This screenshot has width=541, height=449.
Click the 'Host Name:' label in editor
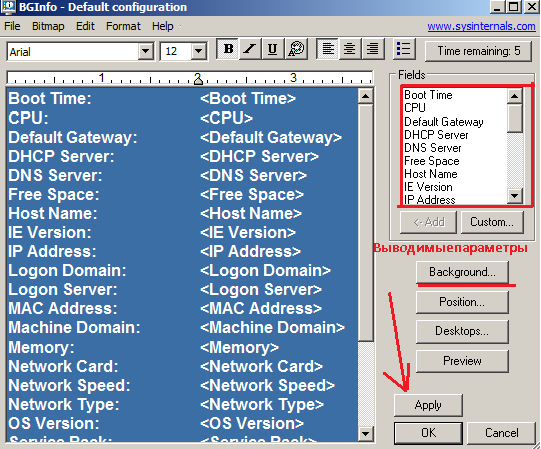53,213
